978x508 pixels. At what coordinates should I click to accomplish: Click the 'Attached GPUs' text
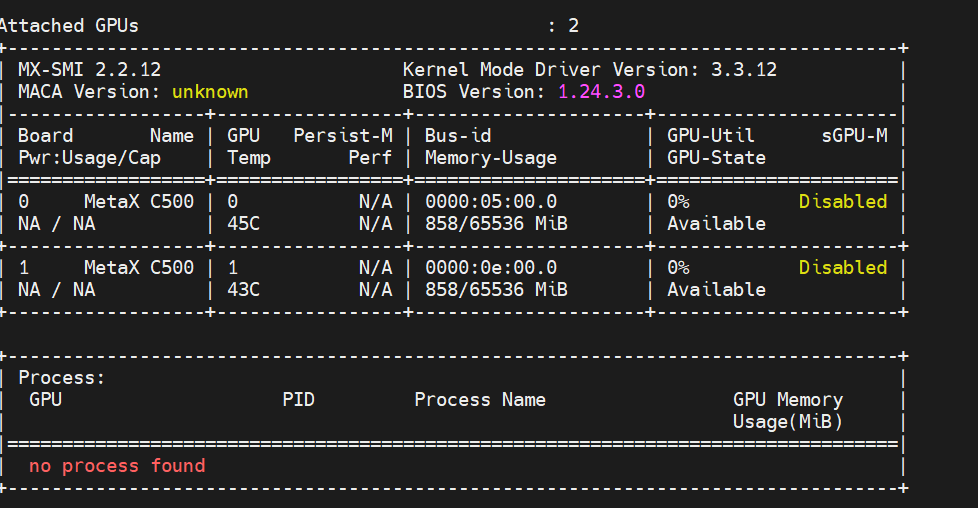[x=69, y=26]
